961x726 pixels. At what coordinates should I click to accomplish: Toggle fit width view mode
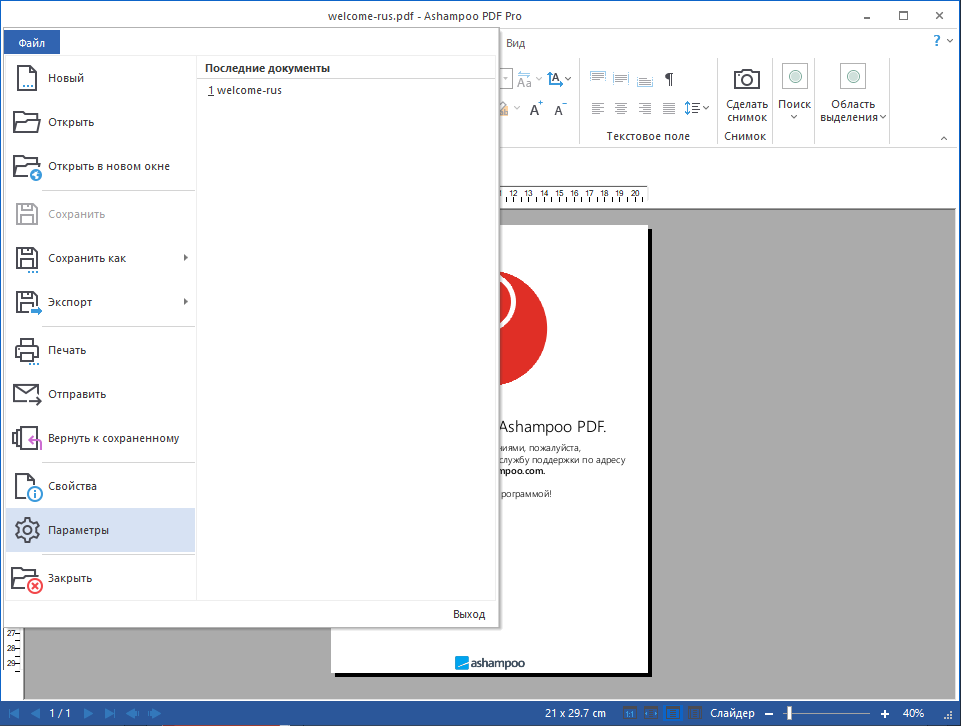[x=651, y=713]
